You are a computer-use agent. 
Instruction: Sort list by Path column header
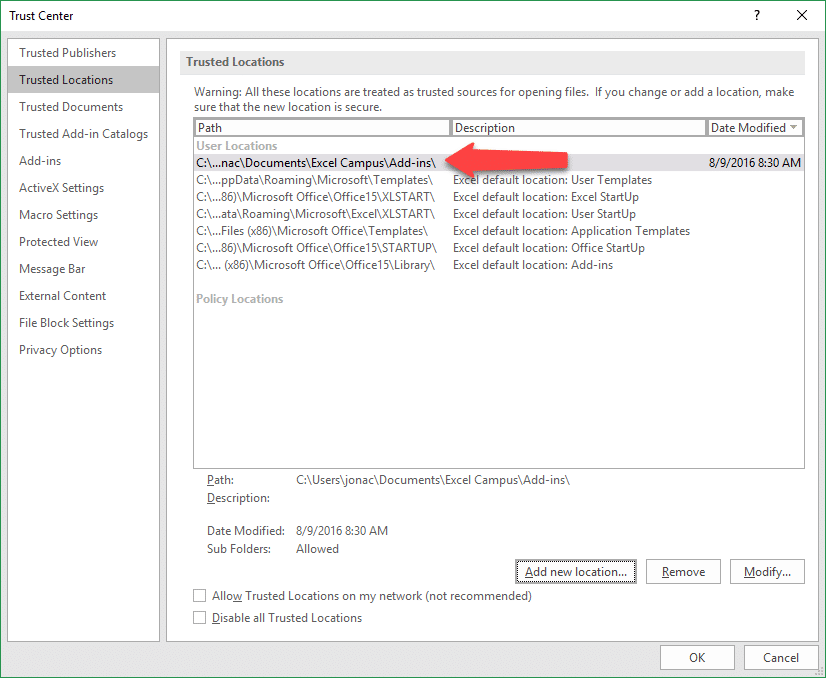coord(322,128)
